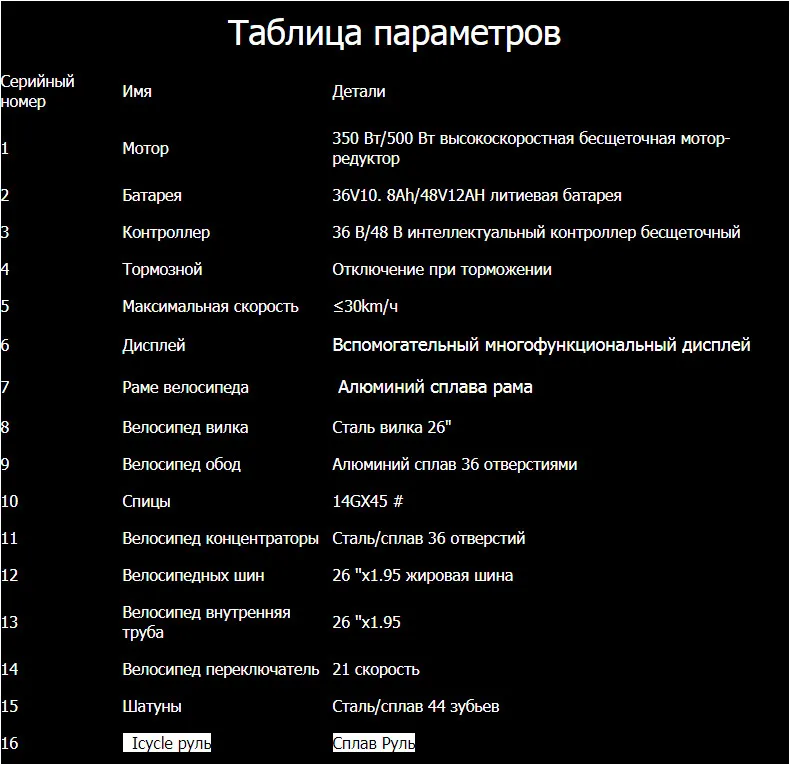Click the highlighted 'Icycle руль' cell
This screenshot has height=764, width=790.
[x=167, y=743]
